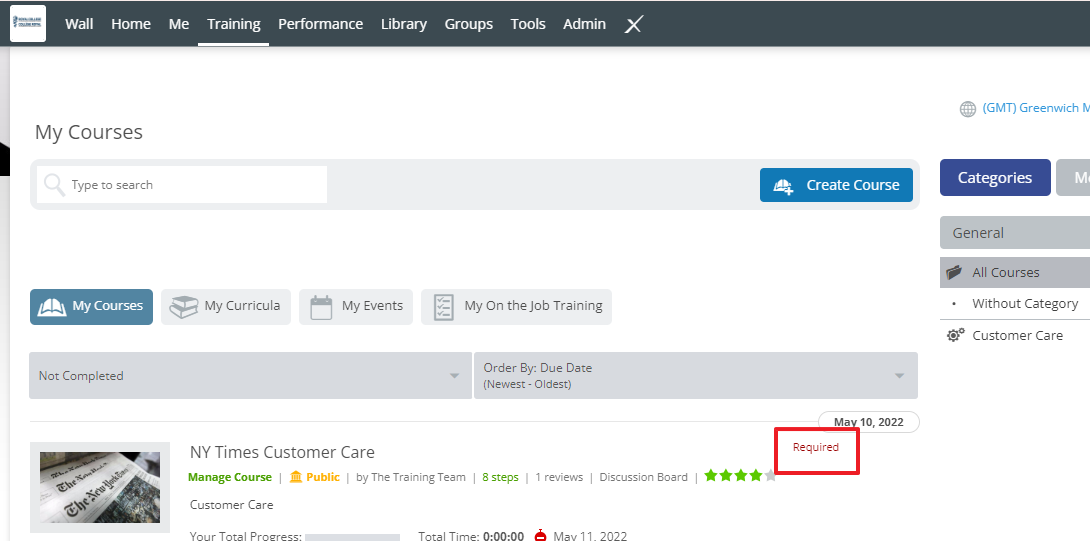This screenshot has height=541, width=1090.
Task: Click the Customer Care gears icon
Action: (x=956, y=335)
